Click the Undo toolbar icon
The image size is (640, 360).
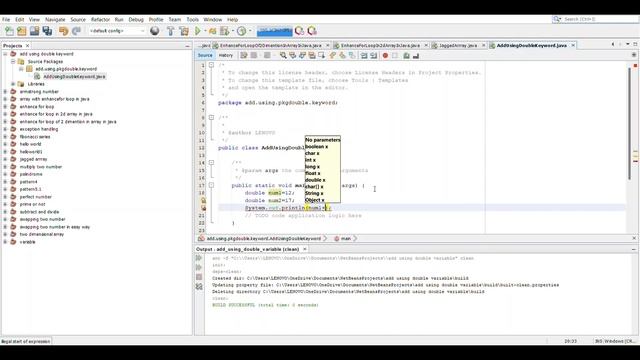click(x=63, y=31)
